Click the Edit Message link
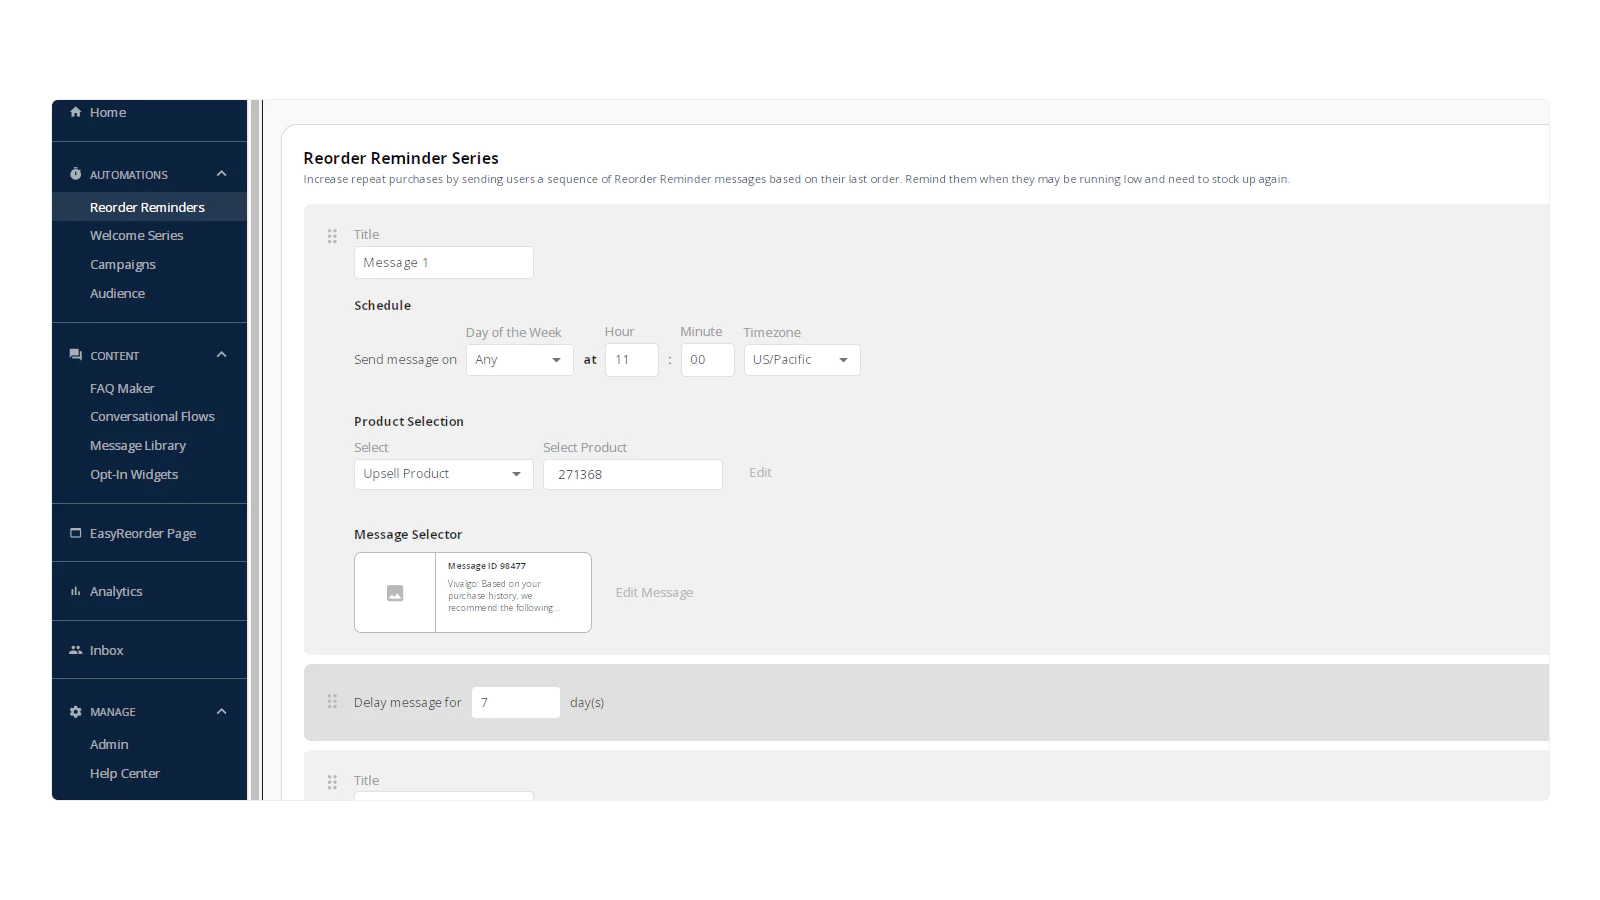Image resolution: width=1600 pixels, height=900 pixels. (x=654, y=593)
